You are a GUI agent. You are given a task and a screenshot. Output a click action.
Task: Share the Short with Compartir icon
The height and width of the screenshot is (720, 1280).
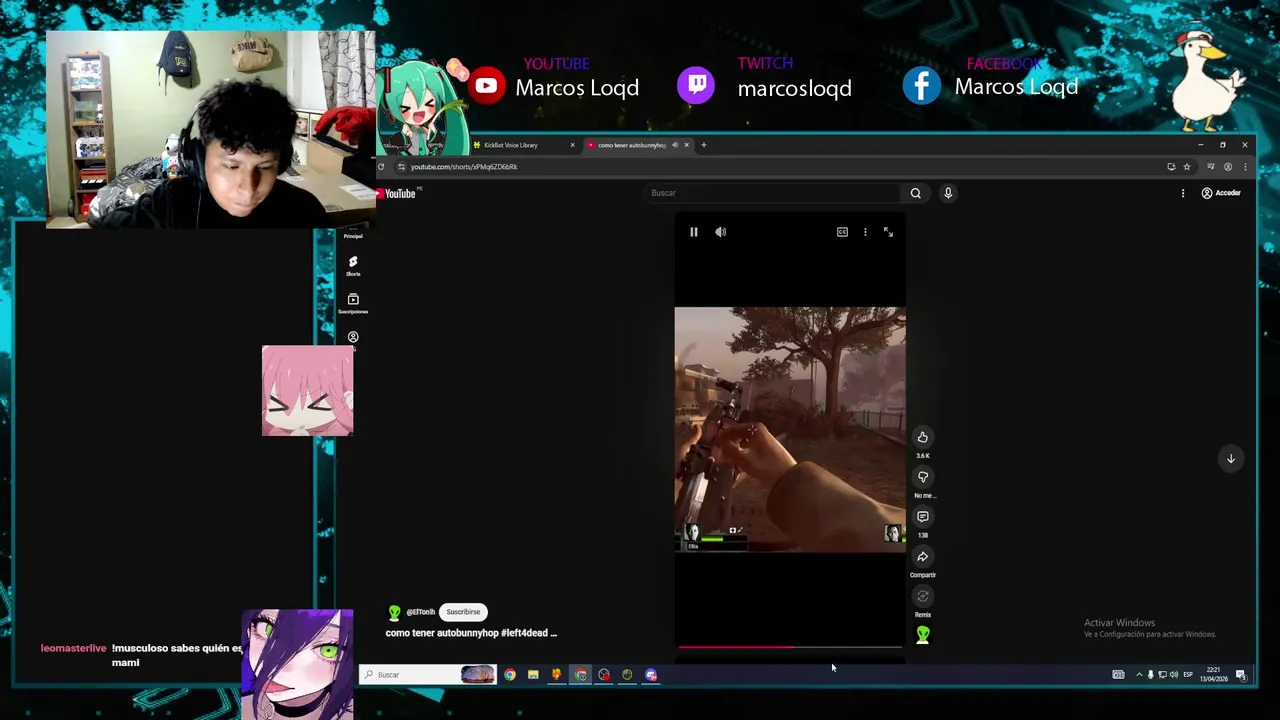pyautogui.click(x=922, y=557)
